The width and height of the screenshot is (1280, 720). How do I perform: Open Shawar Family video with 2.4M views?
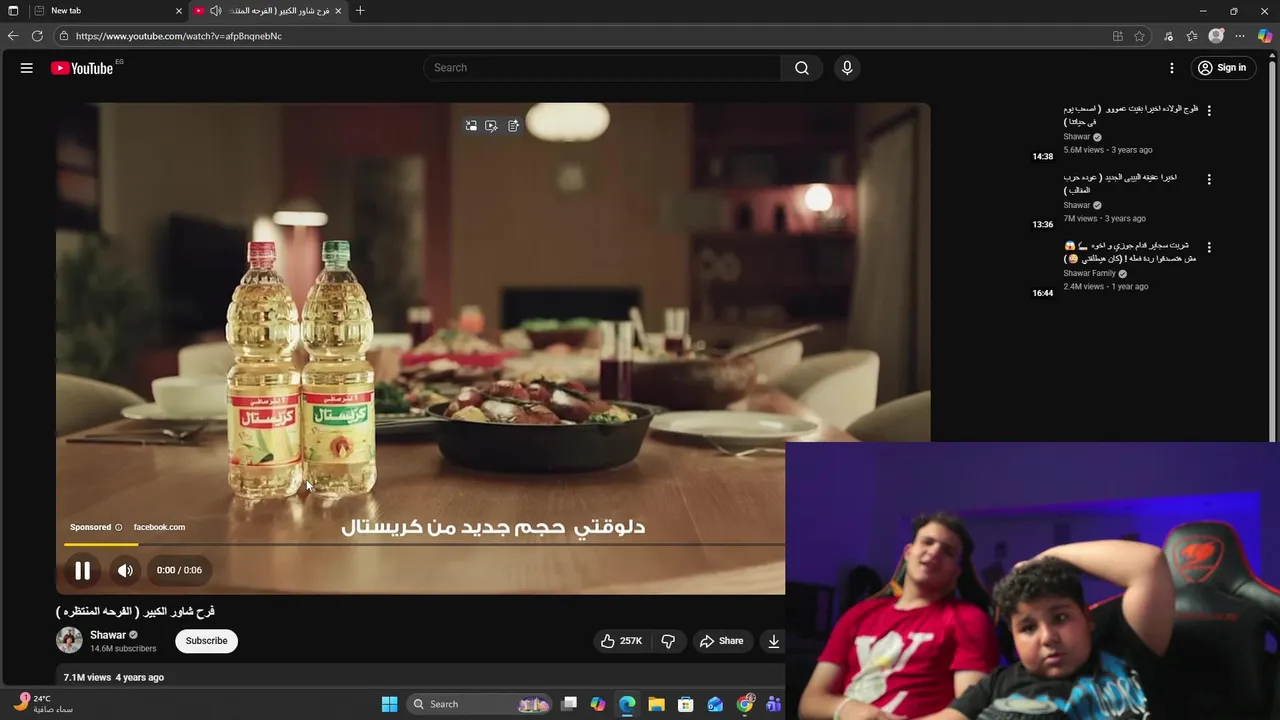click(1130, 252)
